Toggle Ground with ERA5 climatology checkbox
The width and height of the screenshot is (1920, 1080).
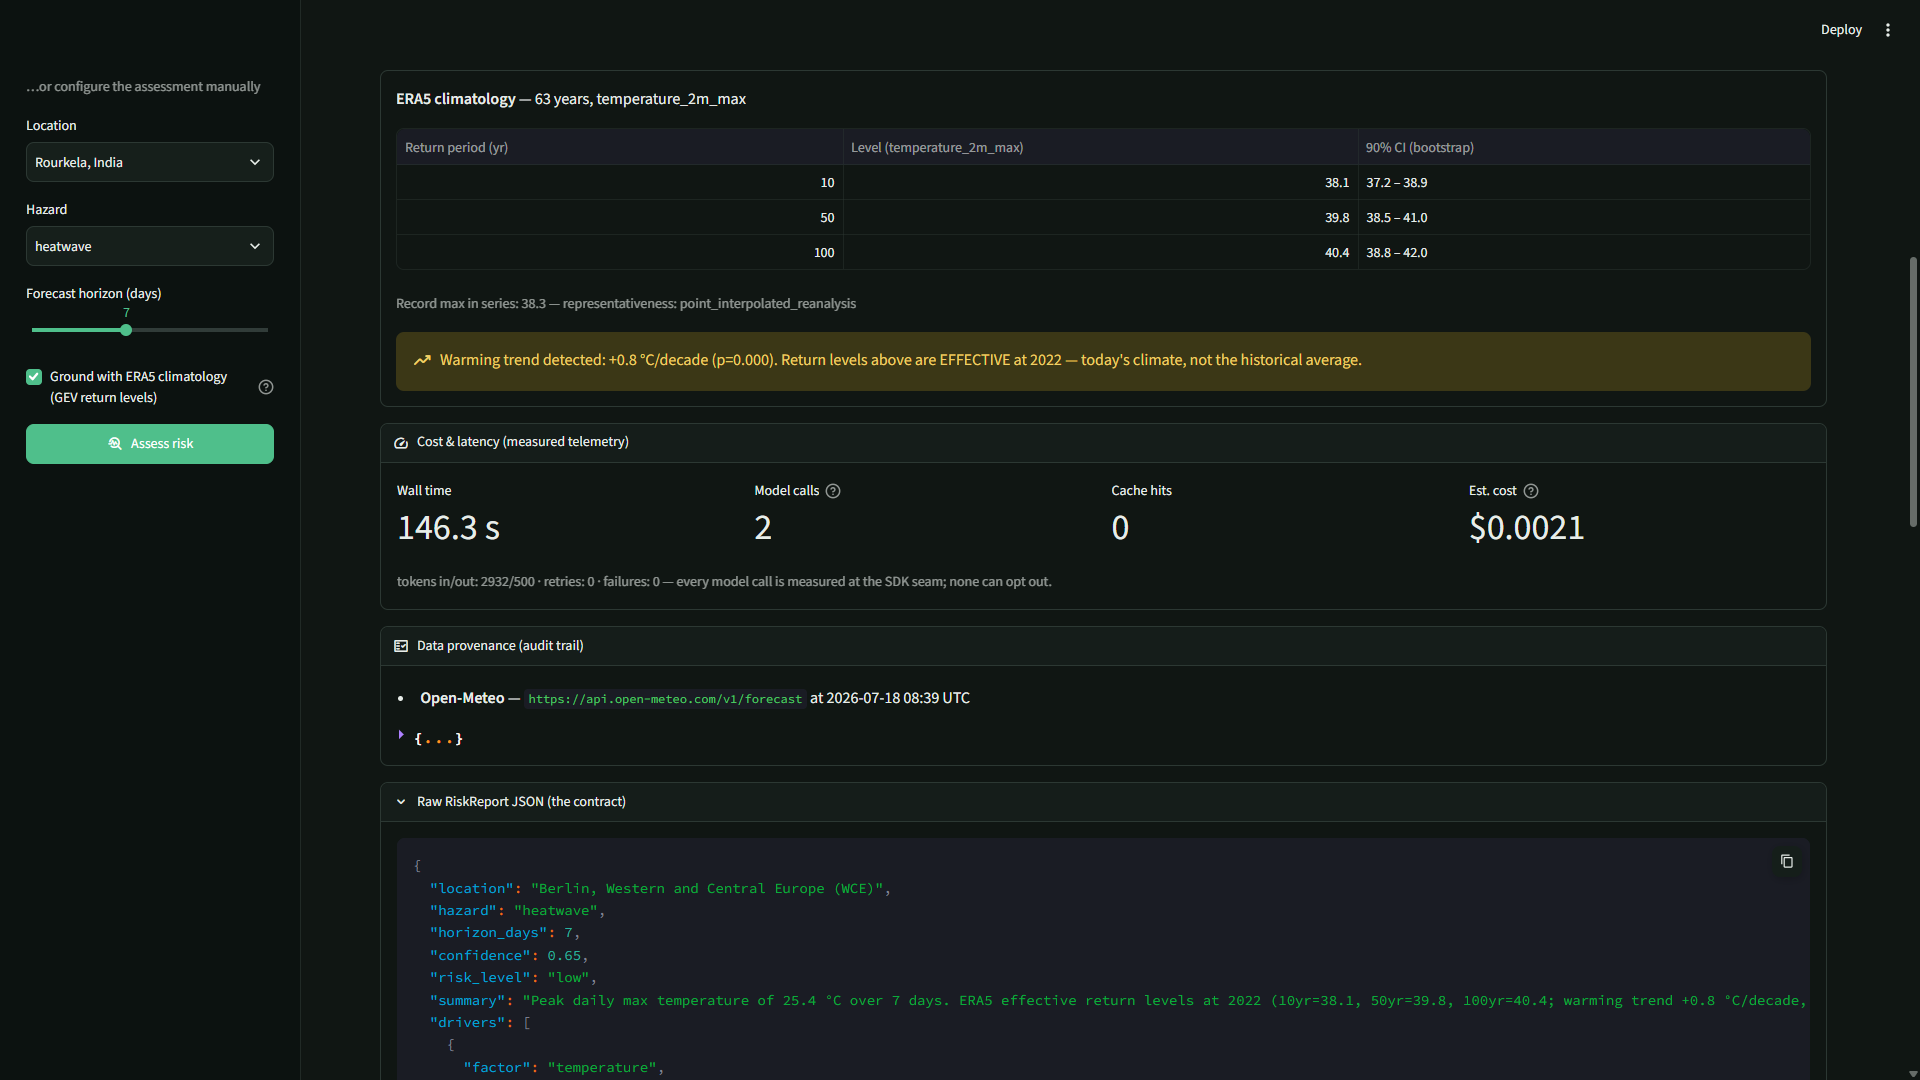click(x=34, y=377)
